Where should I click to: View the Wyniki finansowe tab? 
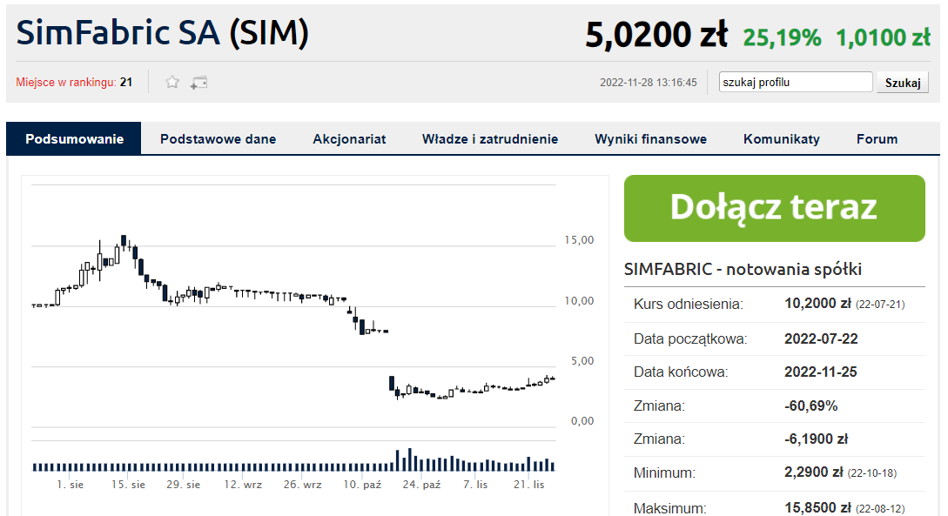point(651,139)
